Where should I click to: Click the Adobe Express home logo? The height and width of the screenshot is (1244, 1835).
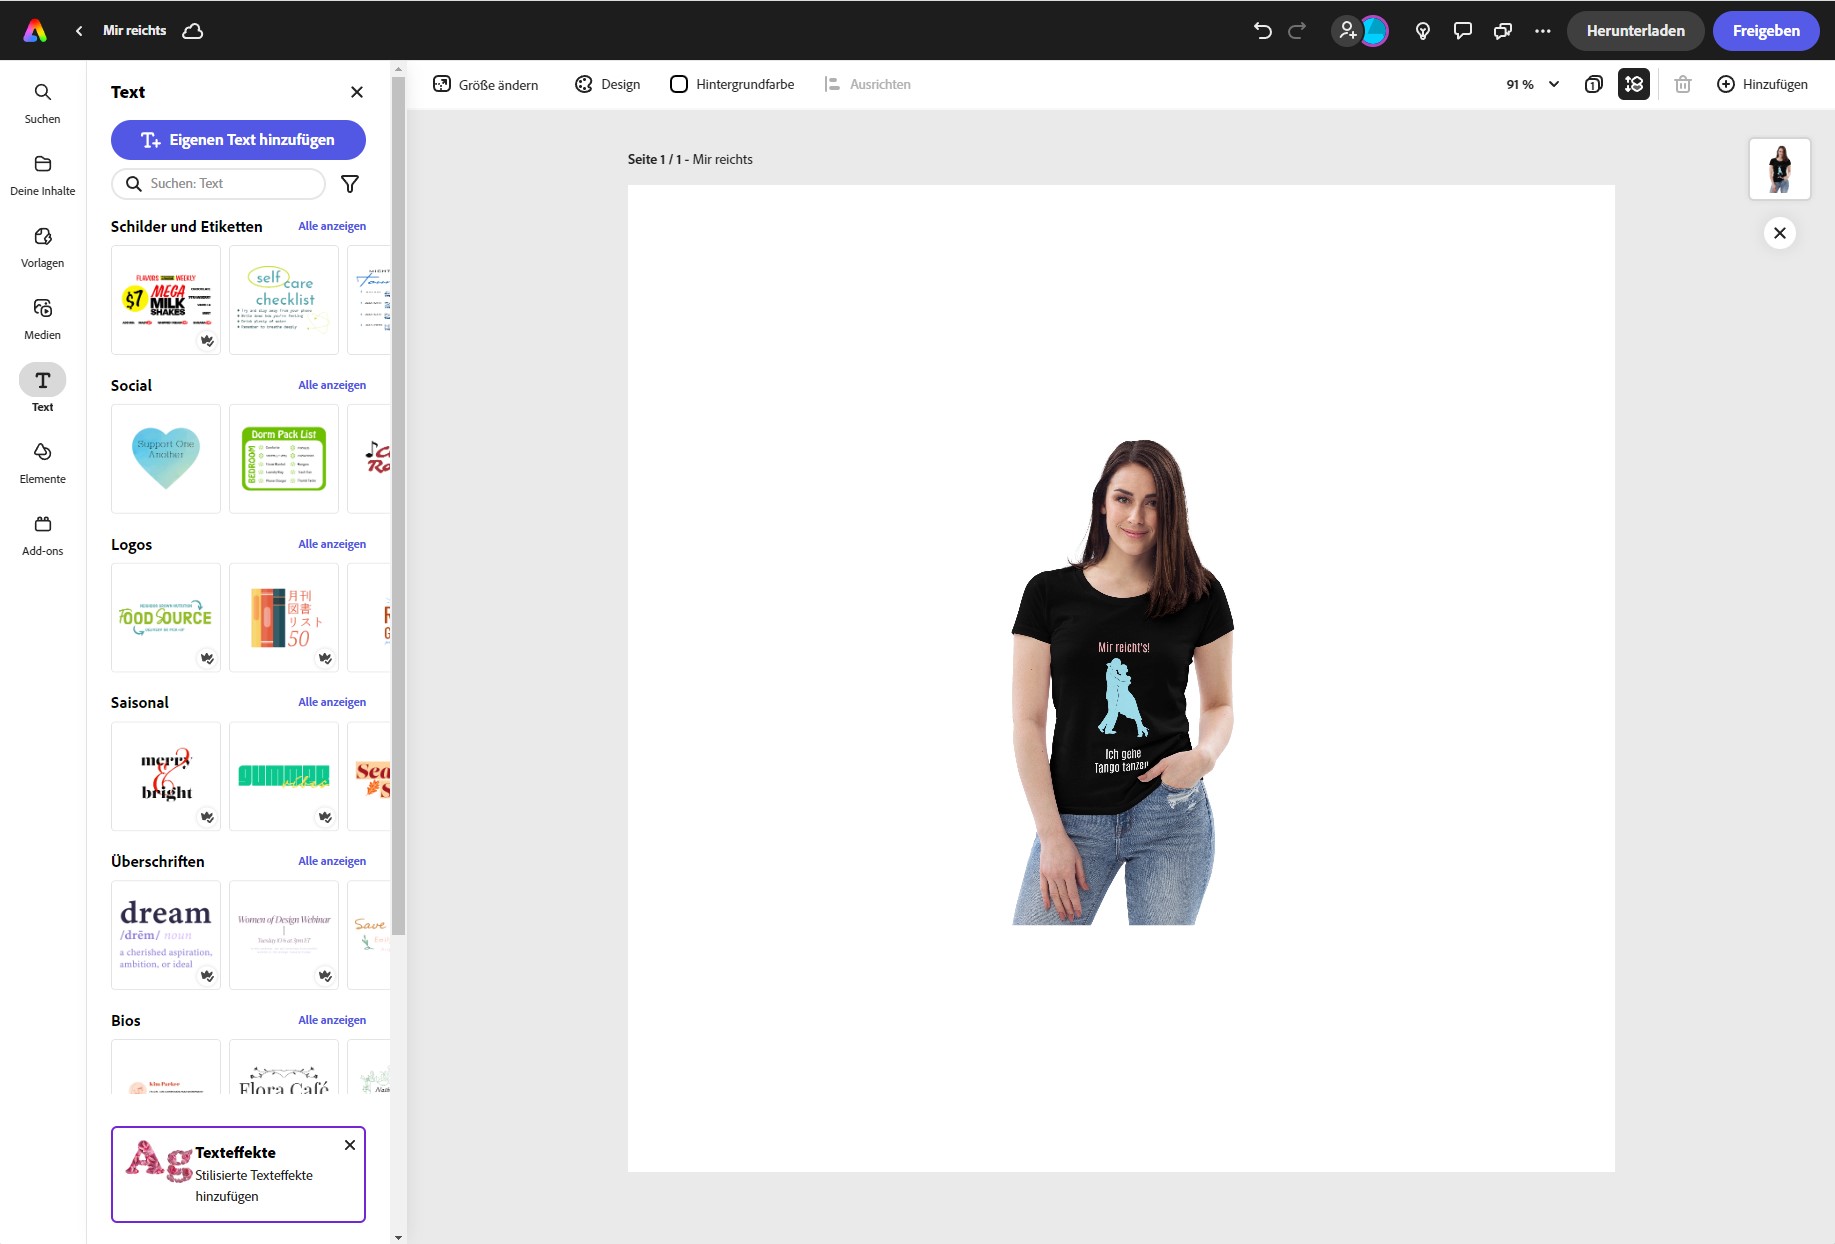pyautogui.click(x=35, y=31)
